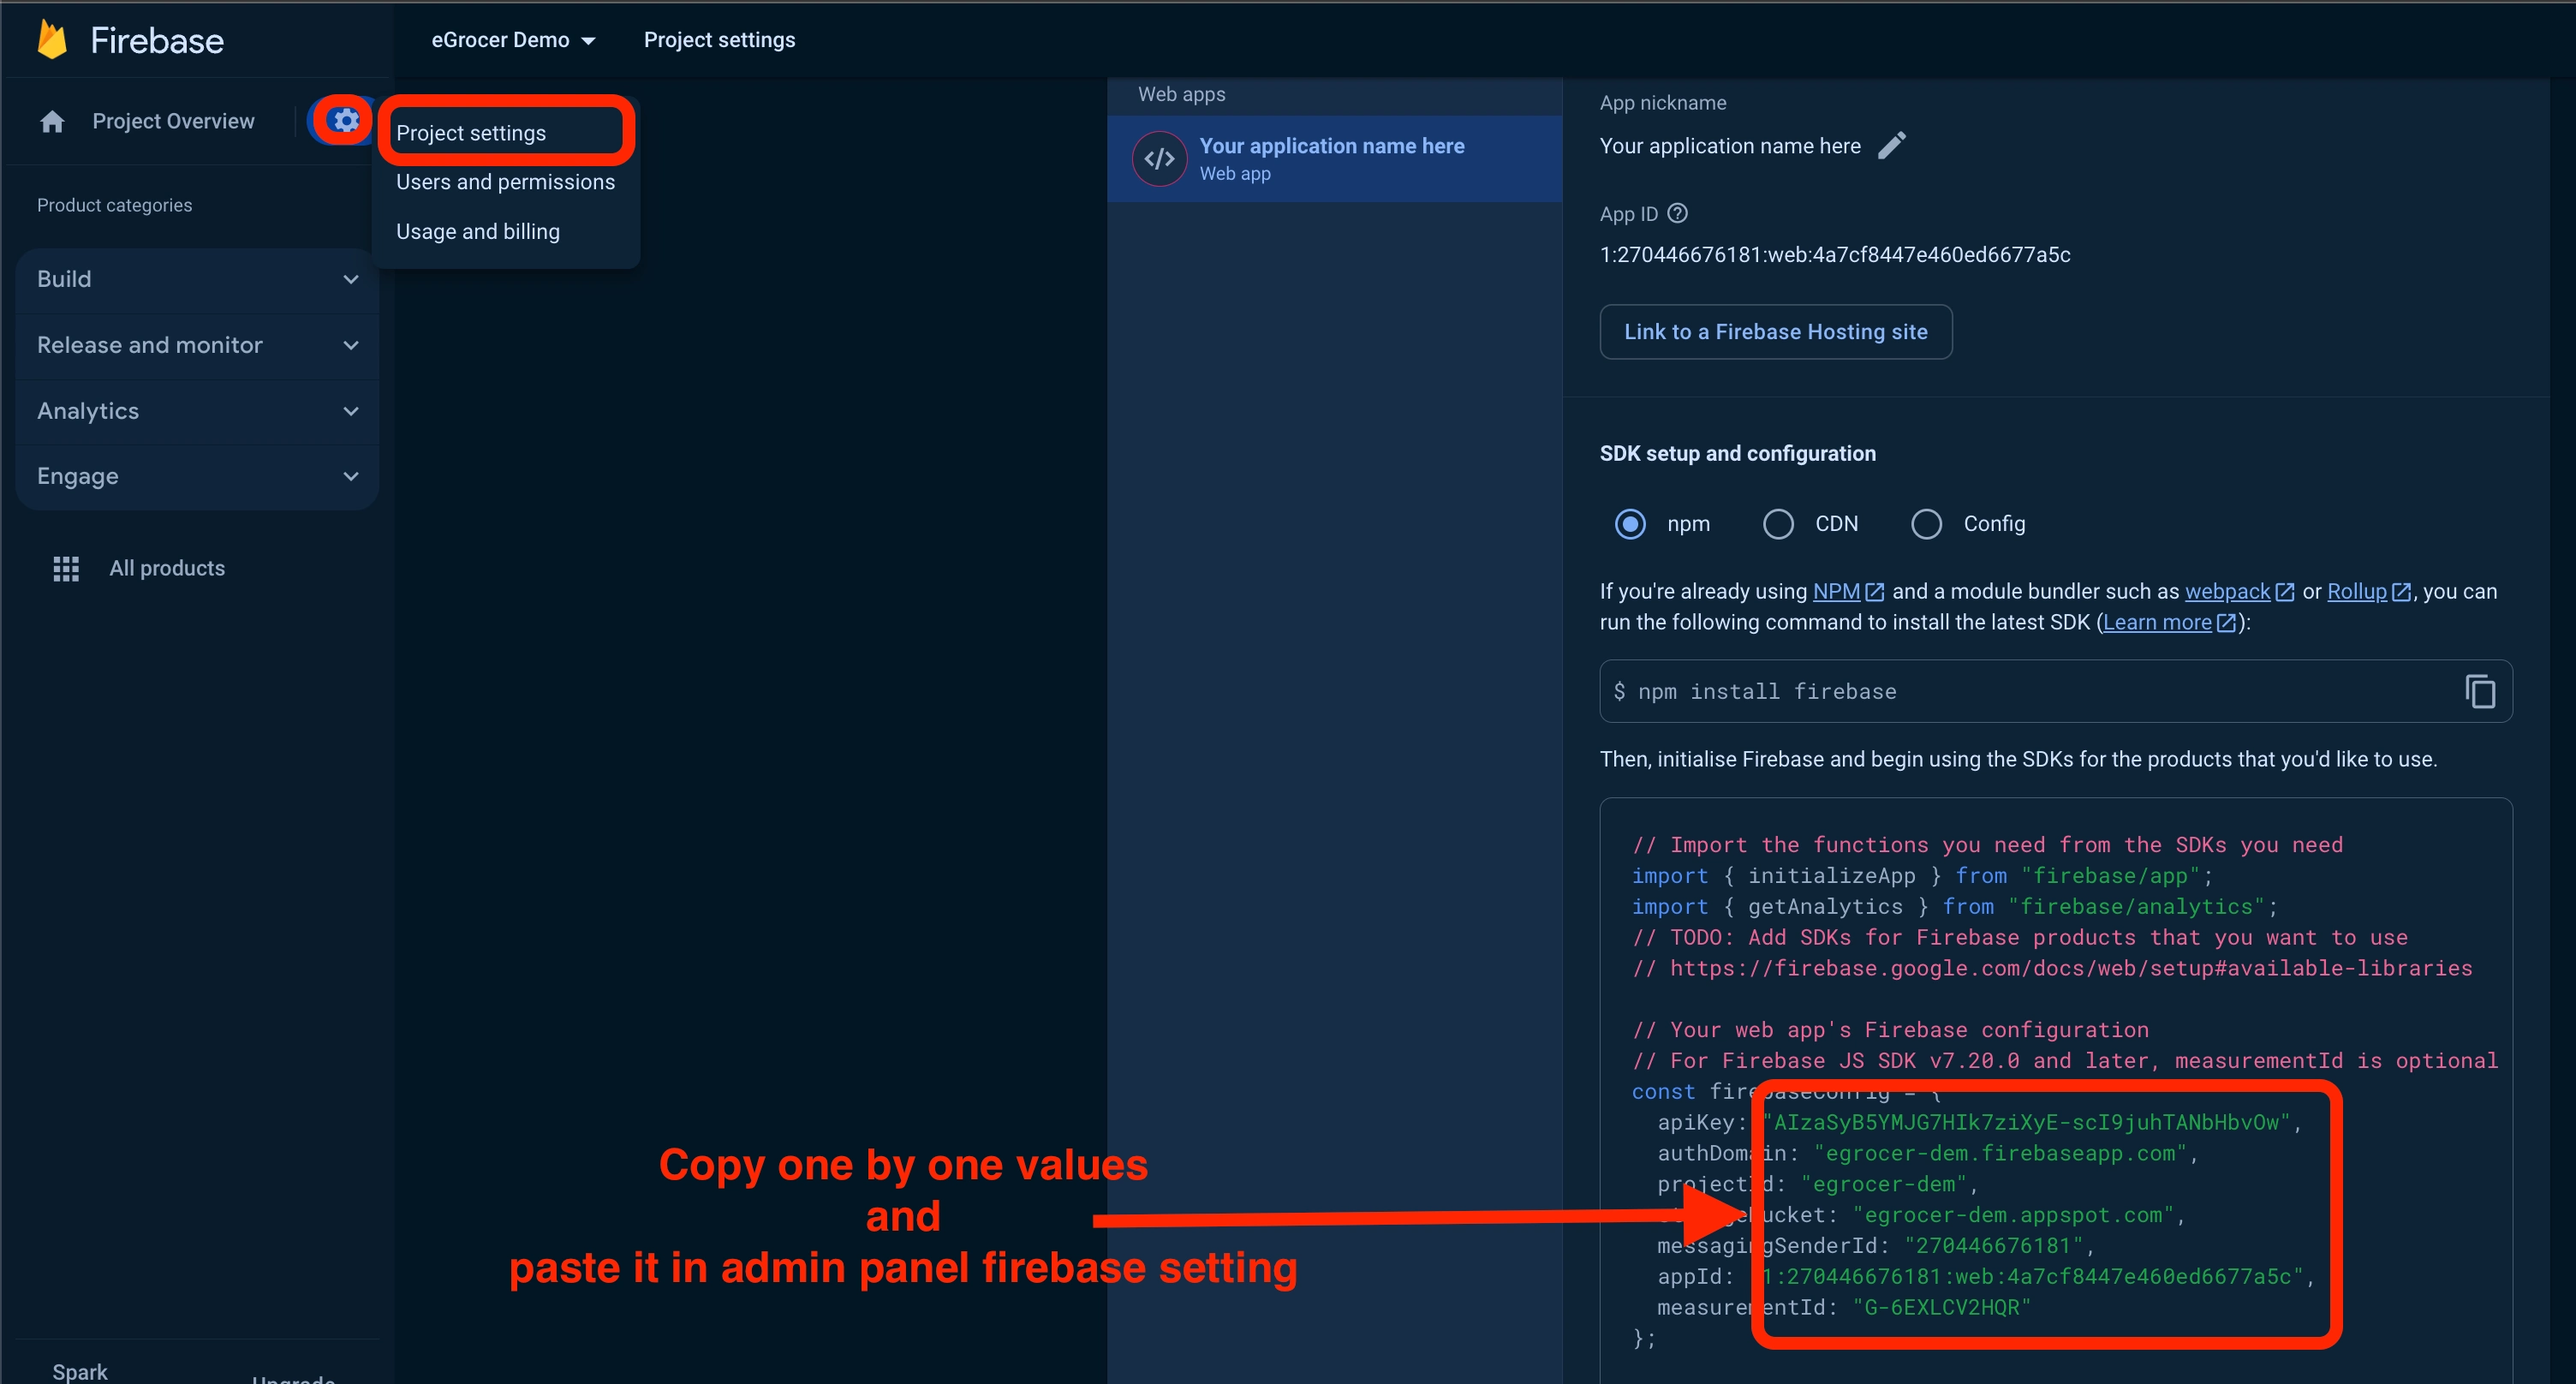Open the NPM hyperlink
This screenshot has width=2576, height=1384.
click(1836, 592)
